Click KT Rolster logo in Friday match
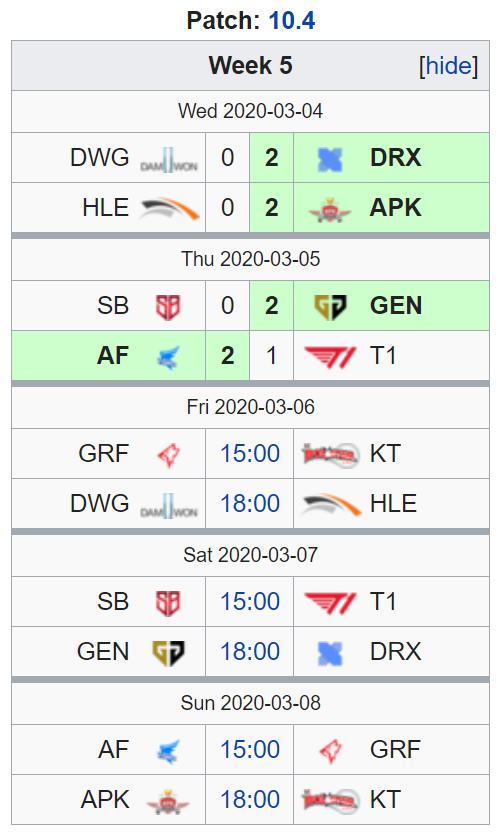This screenshot has height=835, width=504. coord(330,455)
